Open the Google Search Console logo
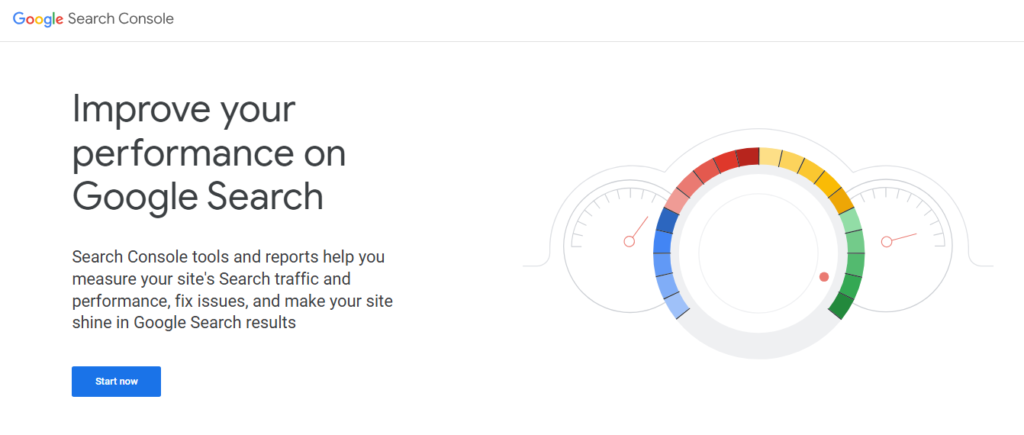The height and width of the screenshot is (435, 1024). pos(93,19)
